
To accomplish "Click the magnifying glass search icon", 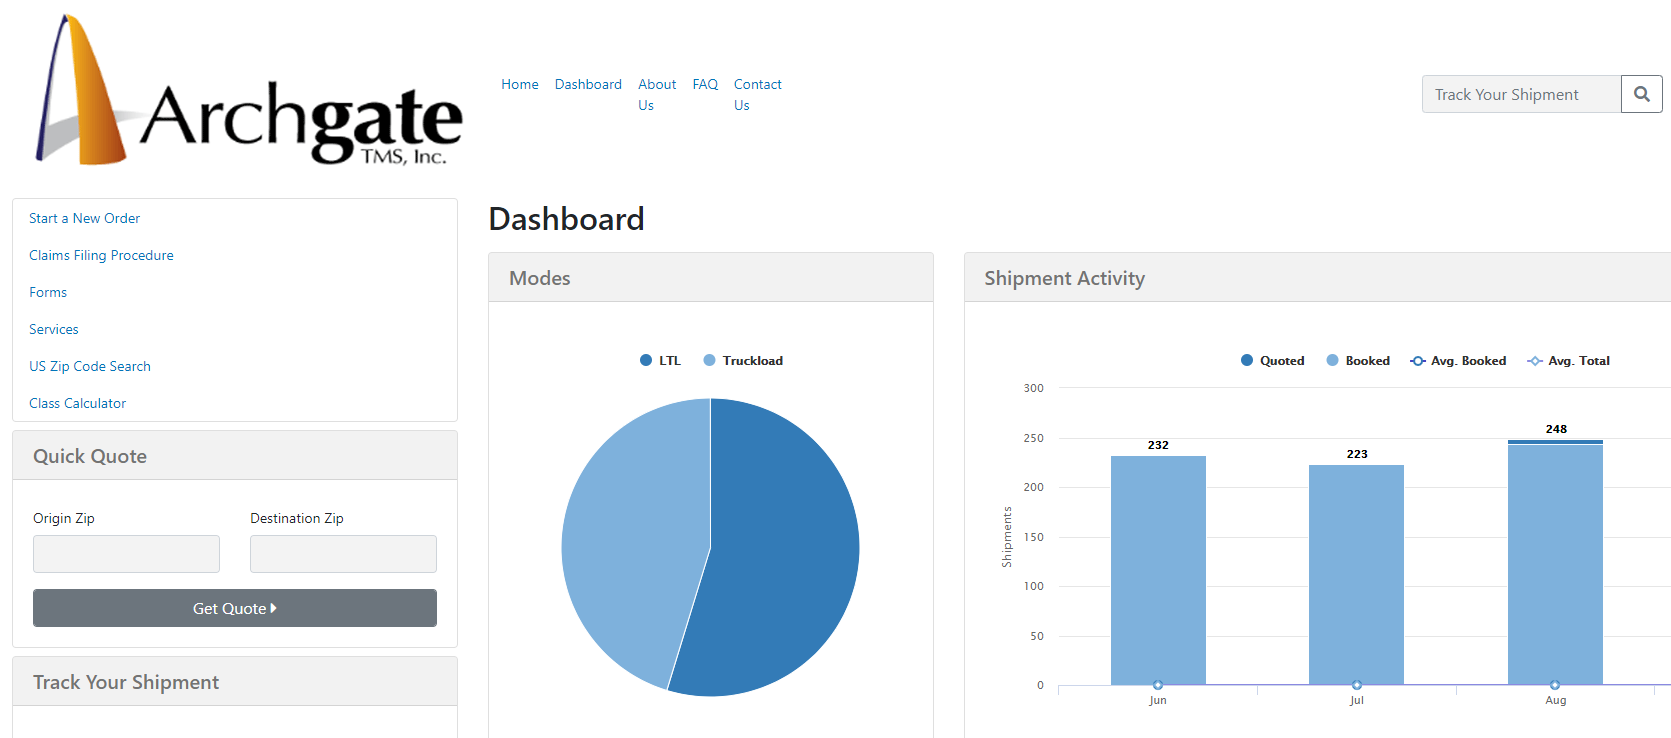I will click(x=1641, y=94).
